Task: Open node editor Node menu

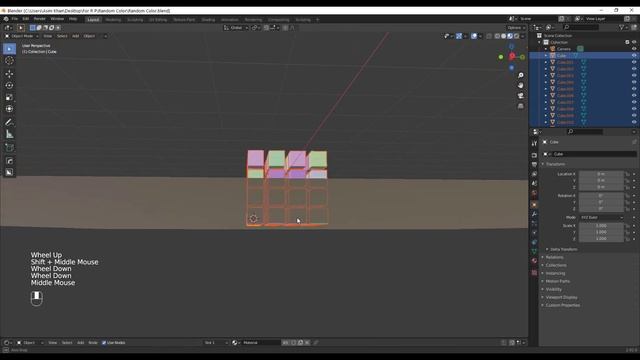Action: (x=93, y=343)
